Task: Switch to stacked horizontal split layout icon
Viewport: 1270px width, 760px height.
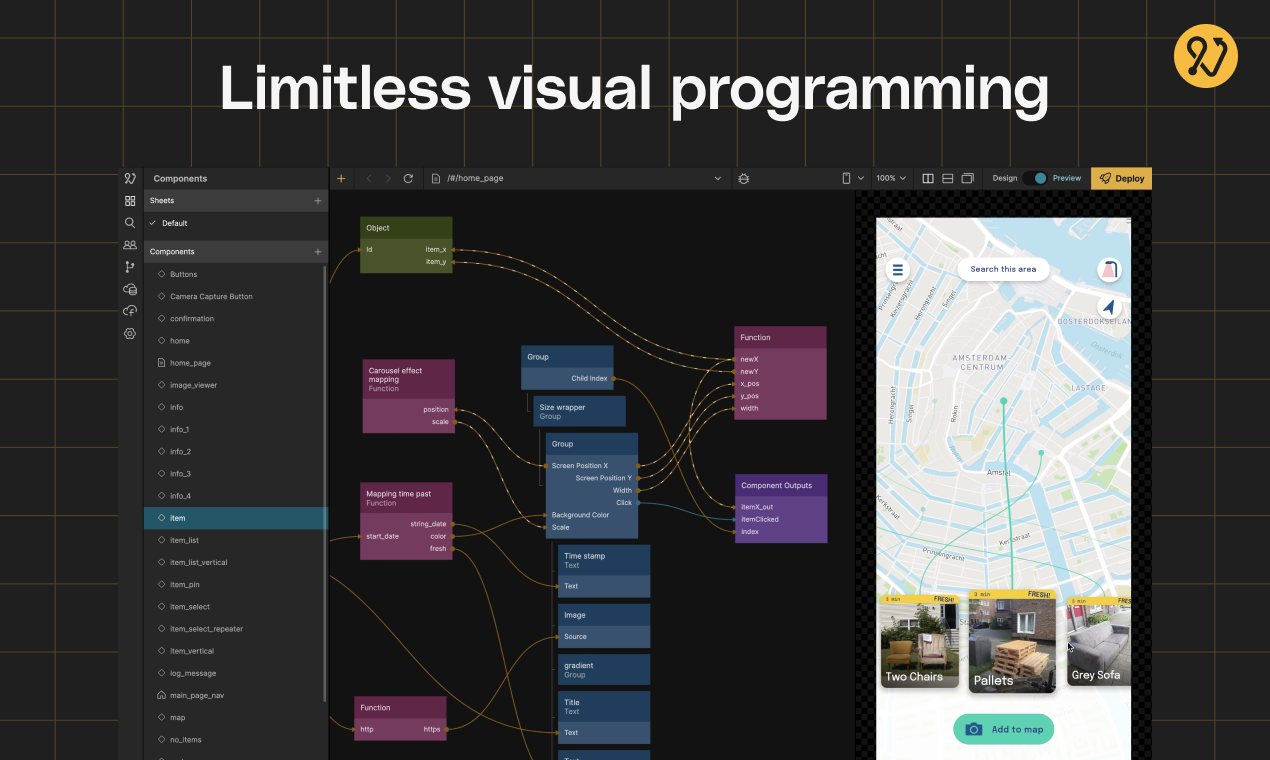Action: click(x=948, y=178)
